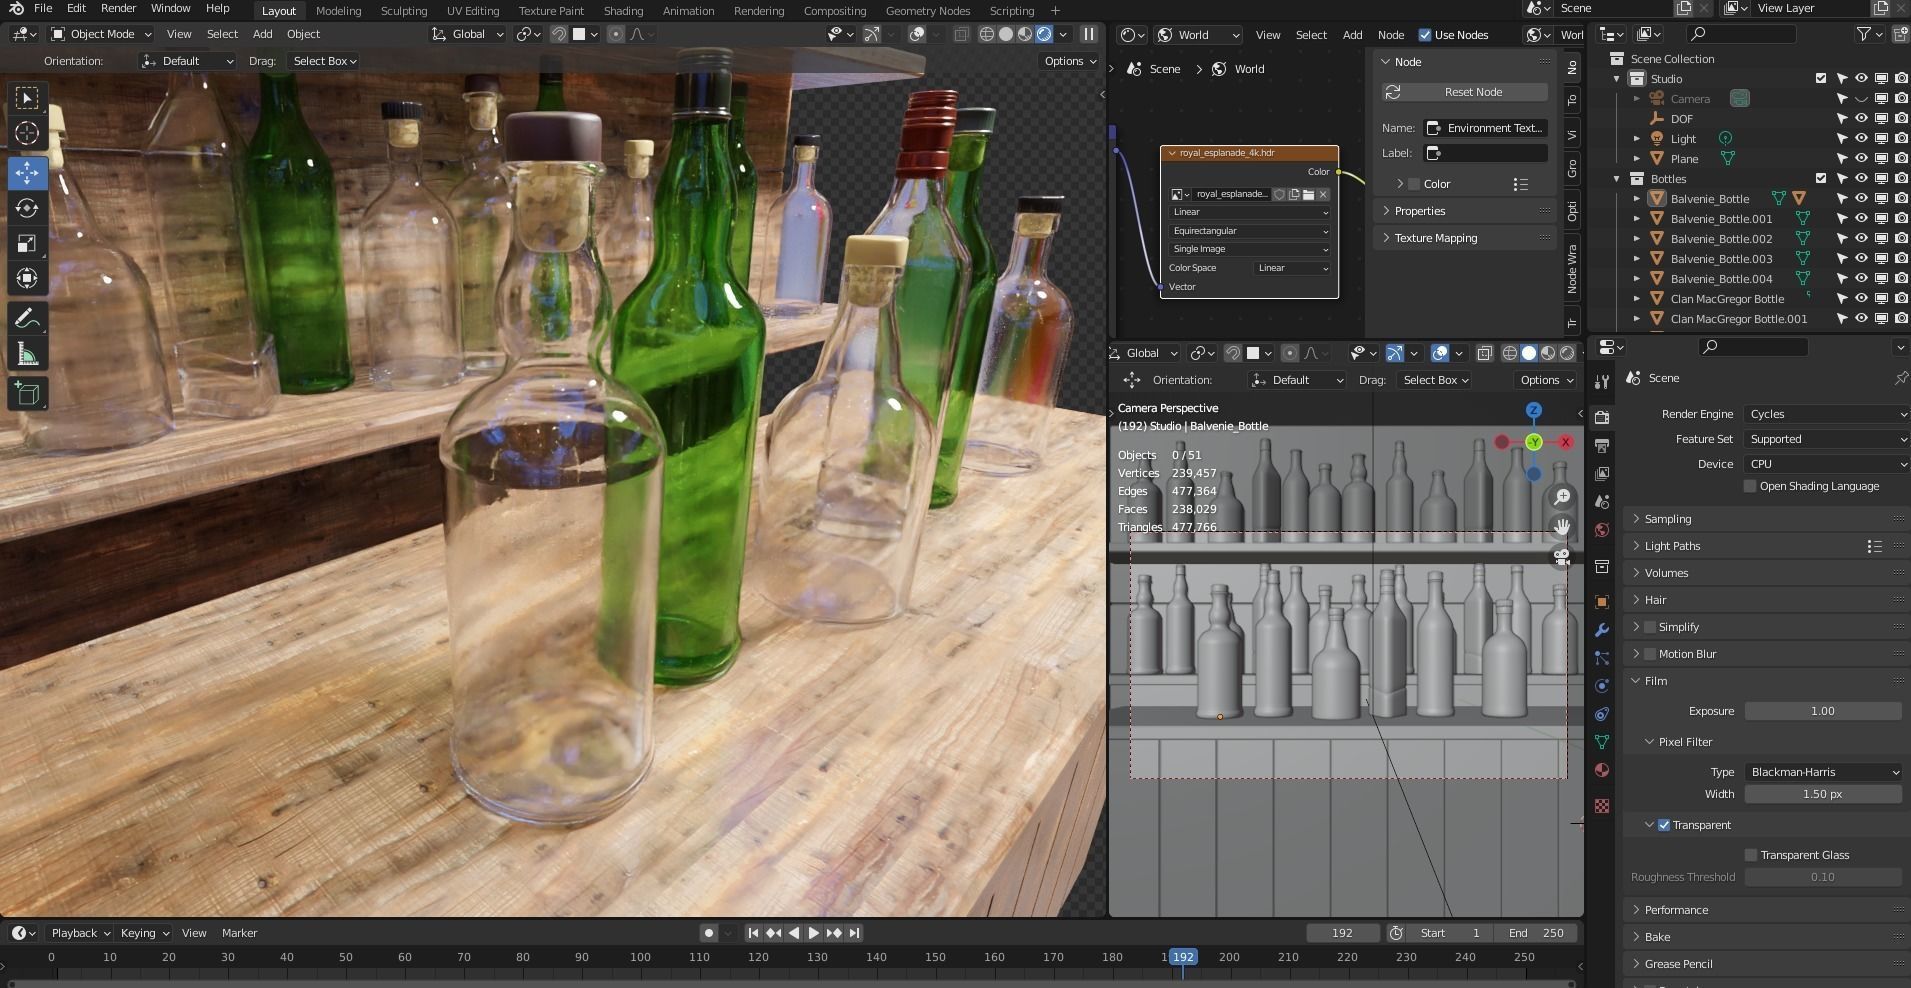1911x988 pixels.
Task: Open the Marker menu in the timeline
Action: coord(240,933)
